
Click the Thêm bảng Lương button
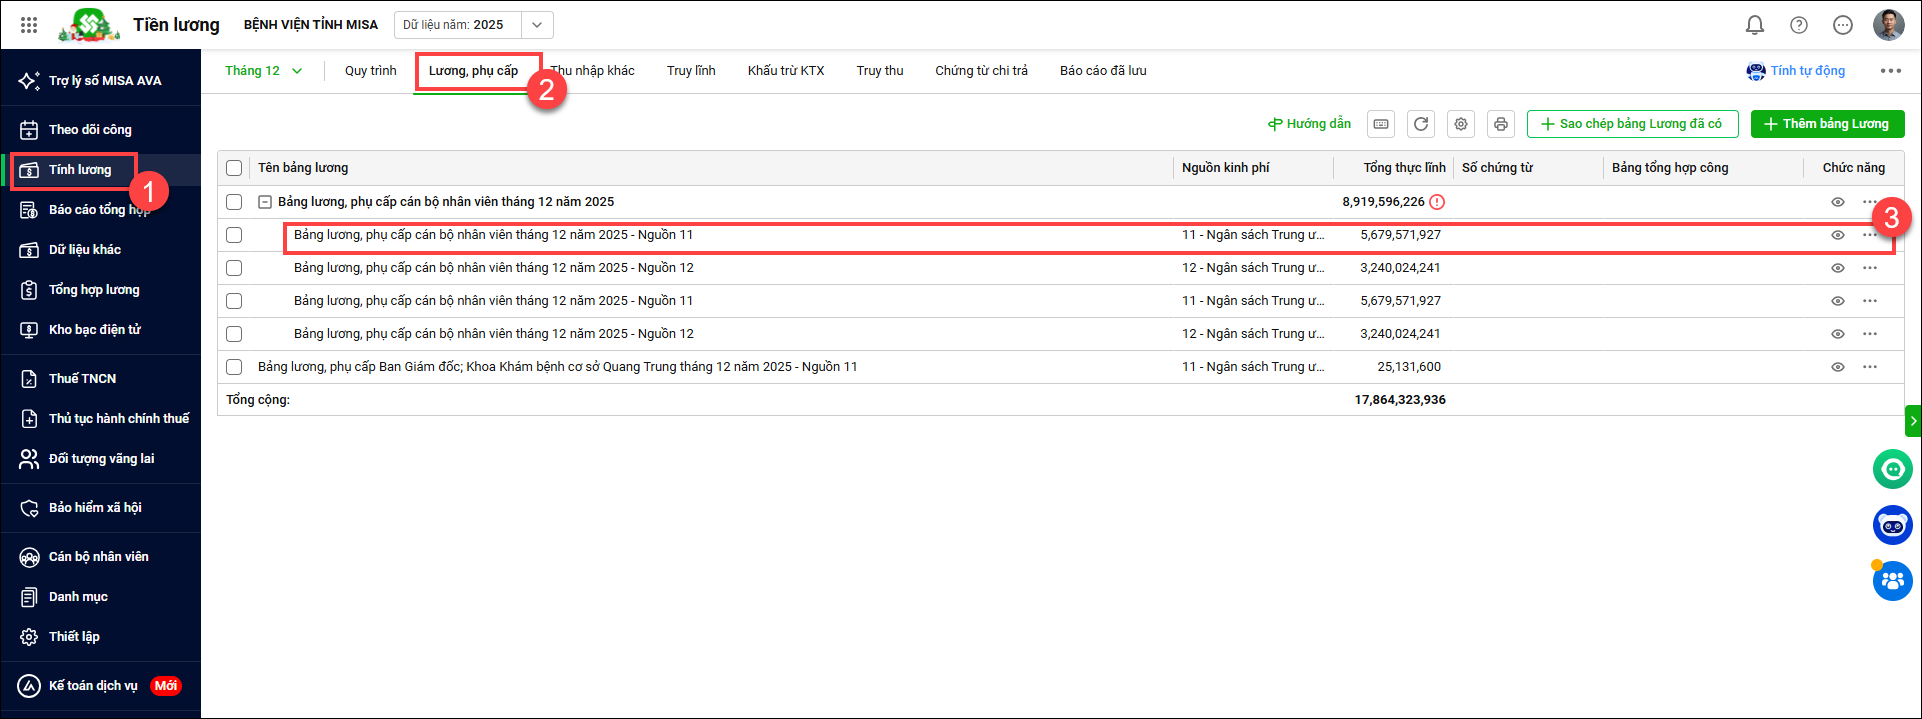(1827, 124)
